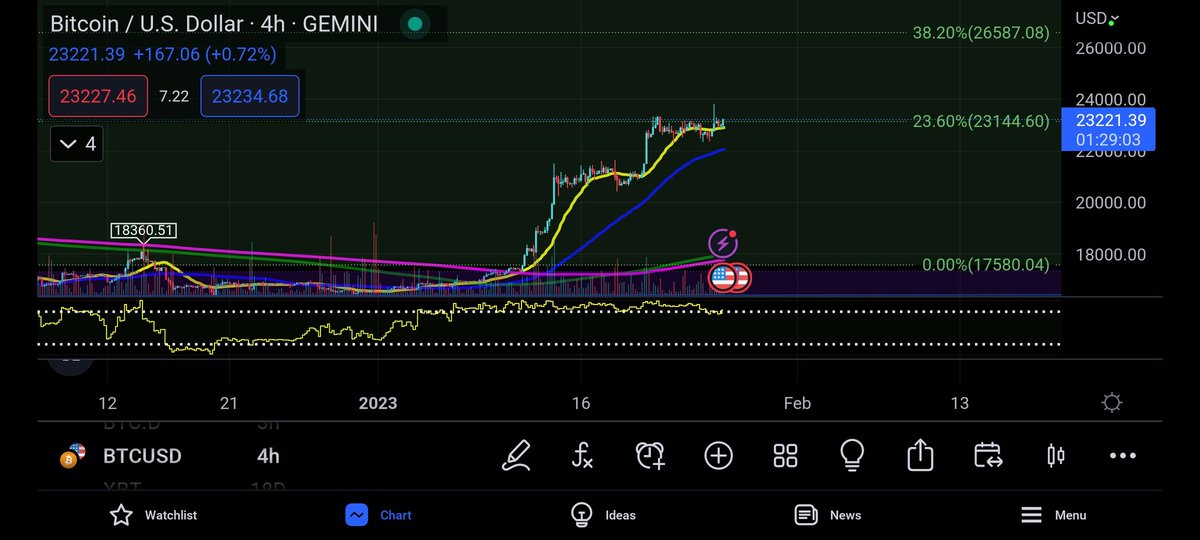Tap the 16 date on time axis

coord(581,404)
